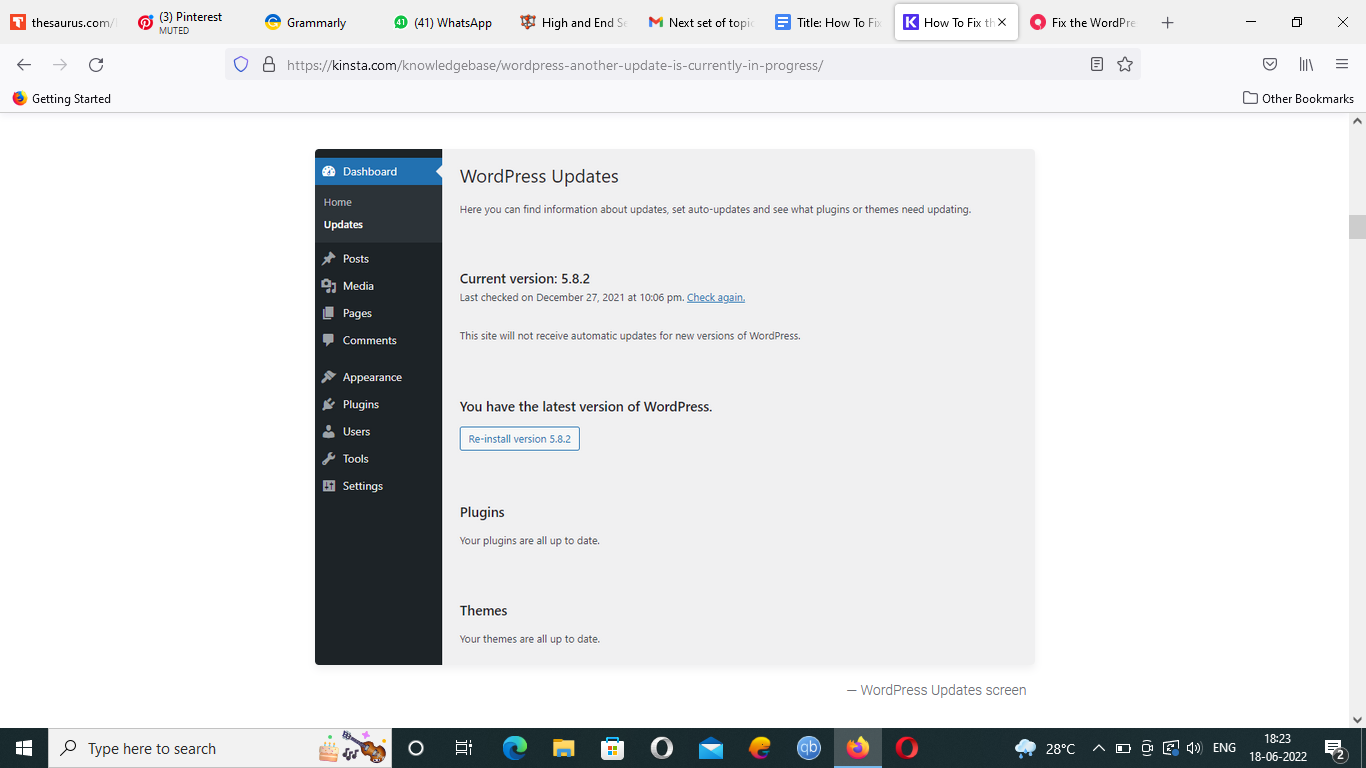Click the Plugins plug icon
Image resolution: width=1366 pixels, height=768 pixels.
328,404
